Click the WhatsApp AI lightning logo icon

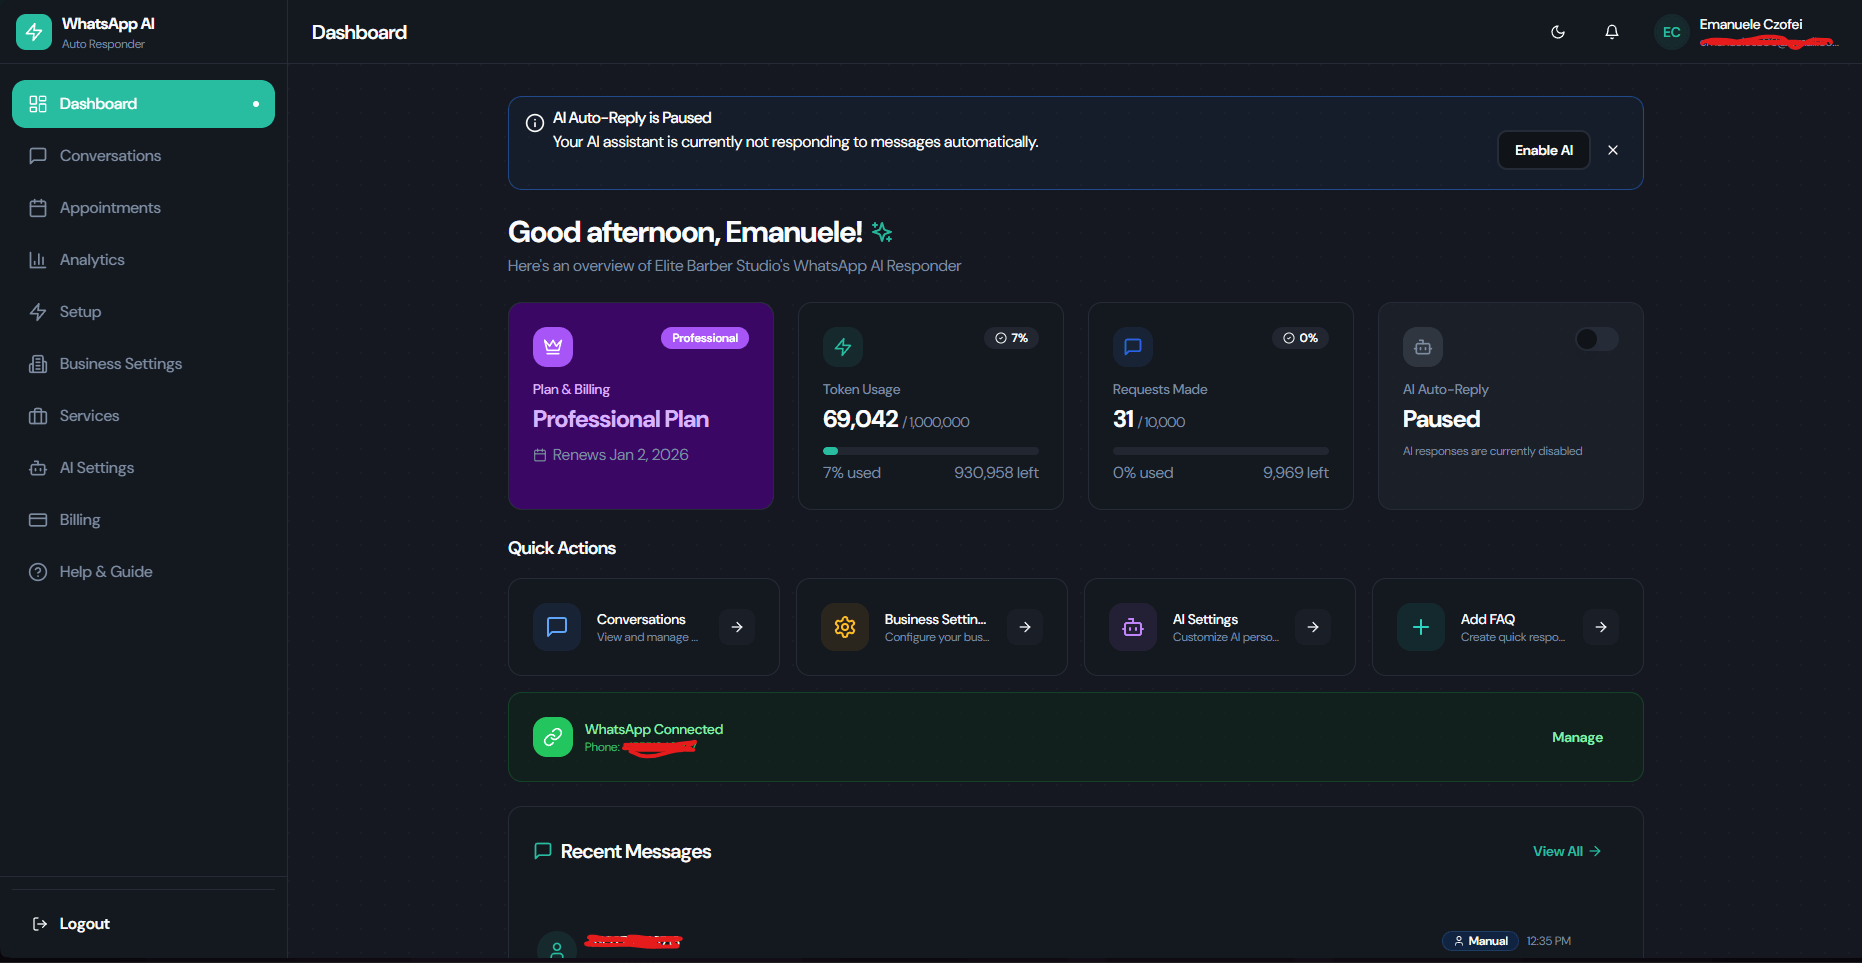click(x=34, y=32)
